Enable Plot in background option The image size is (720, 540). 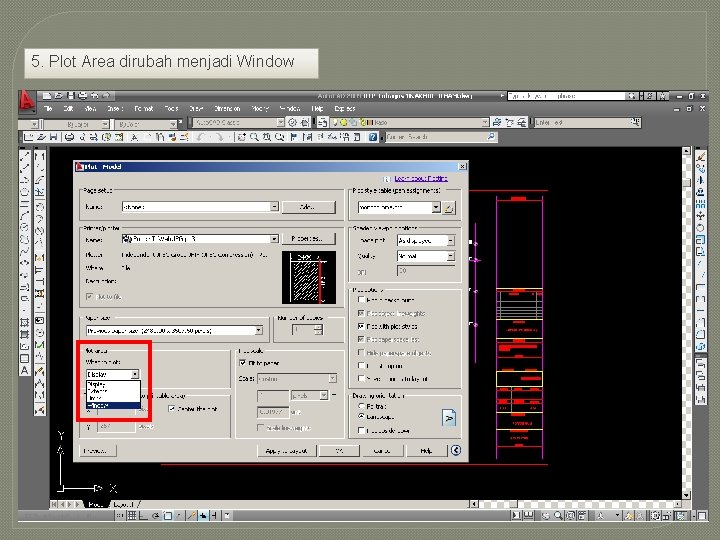(361, 299)
